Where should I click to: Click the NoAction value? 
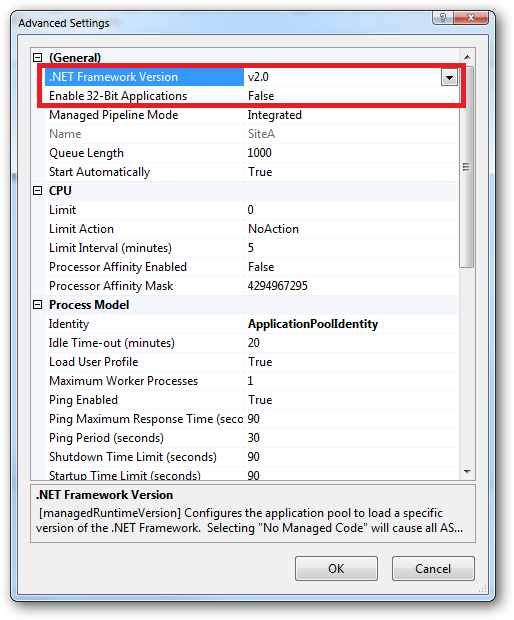pyautogui.click(x=273, y=229)
